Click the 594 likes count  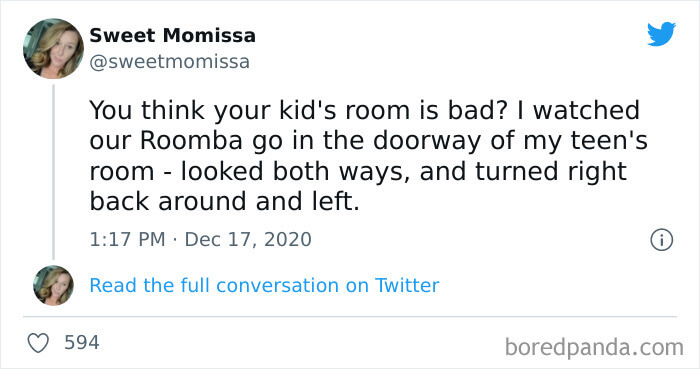(x=82, y=343)
